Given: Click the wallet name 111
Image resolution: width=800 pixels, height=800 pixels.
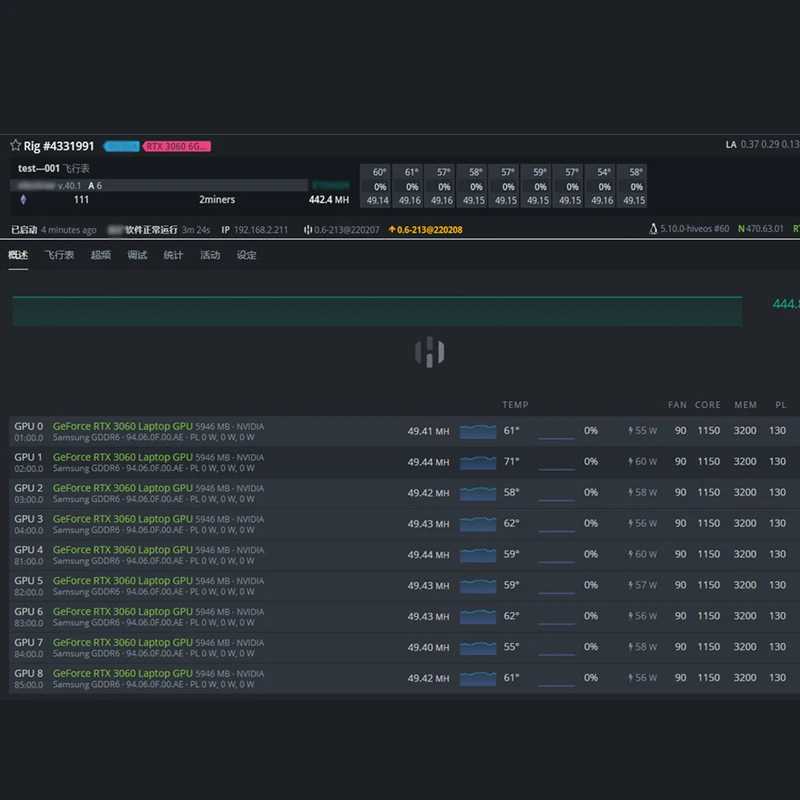Looking at the screenshot, I should tap(81, 199).
